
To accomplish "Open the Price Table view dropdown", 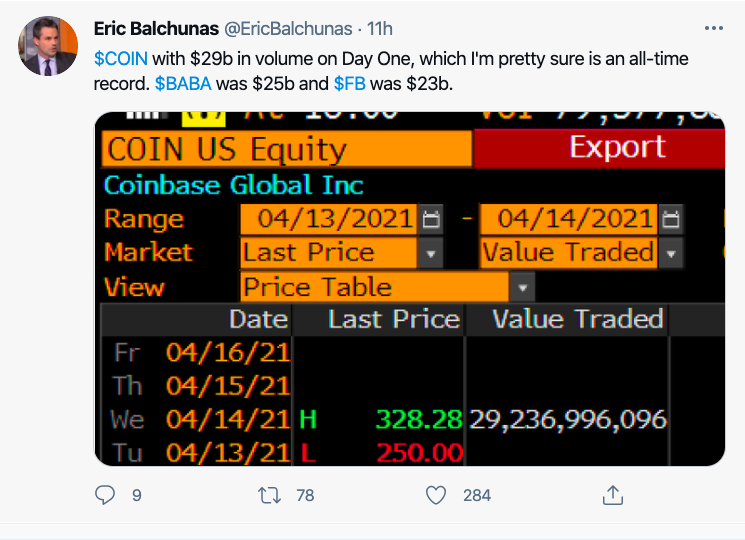I will pos(521,288).
